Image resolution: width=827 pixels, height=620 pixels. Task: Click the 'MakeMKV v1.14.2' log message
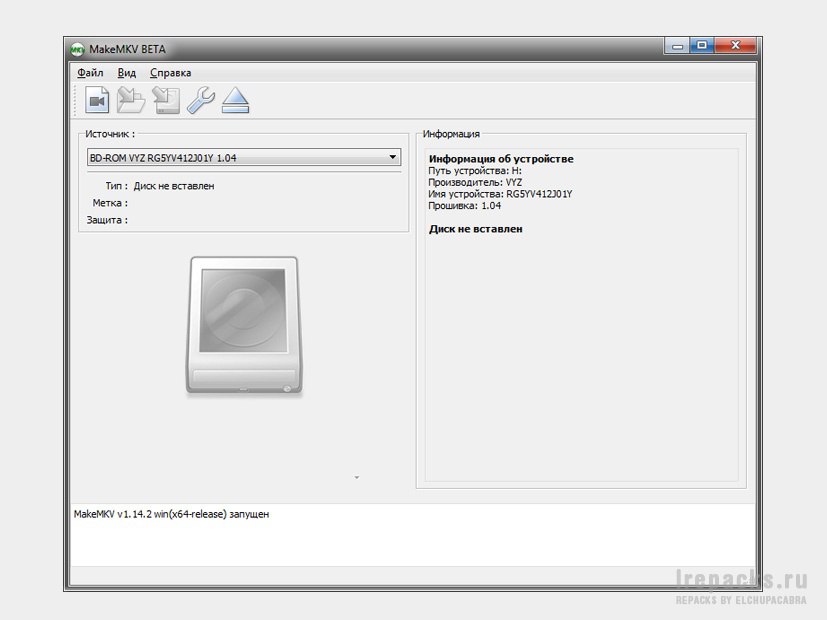pyautogui.click(x=171, y=514)
